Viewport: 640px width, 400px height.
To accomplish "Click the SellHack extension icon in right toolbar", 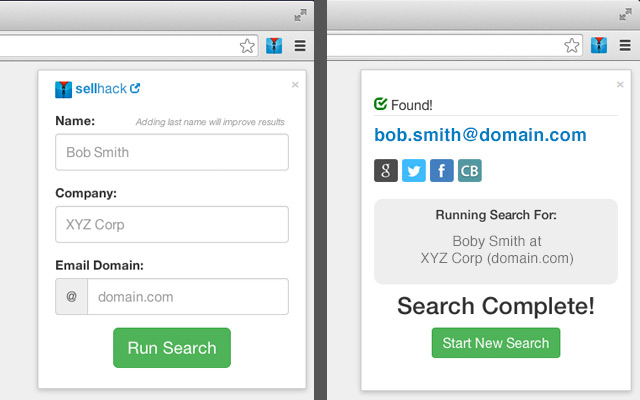I will click(599, 46).
